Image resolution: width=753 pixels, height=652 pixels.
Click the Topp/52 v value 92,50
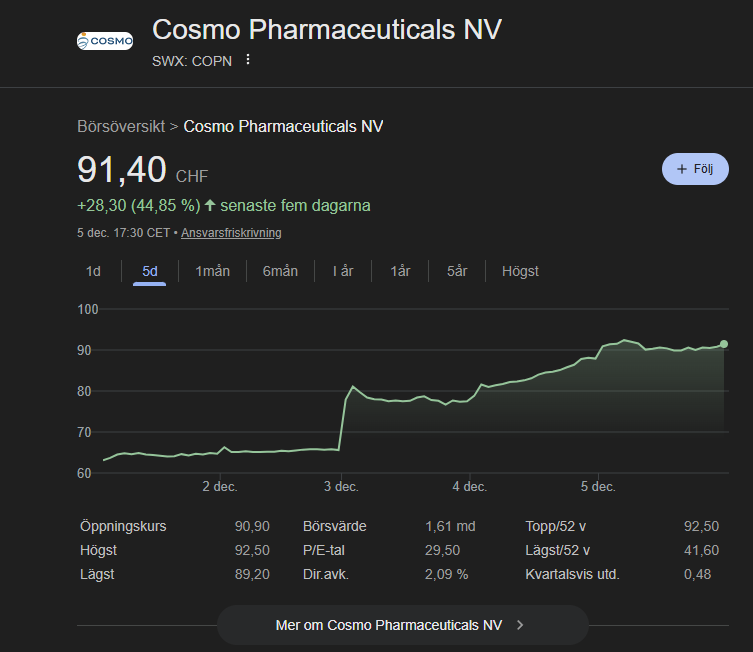[701, 526]
